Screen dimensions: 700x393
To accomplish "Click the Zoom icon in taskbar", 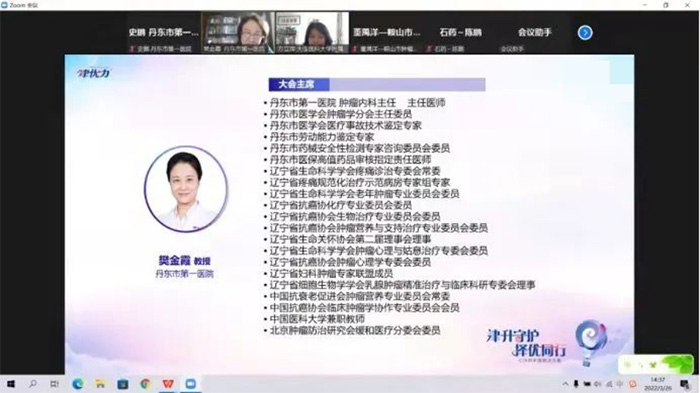I will click(x=191, y=384).
